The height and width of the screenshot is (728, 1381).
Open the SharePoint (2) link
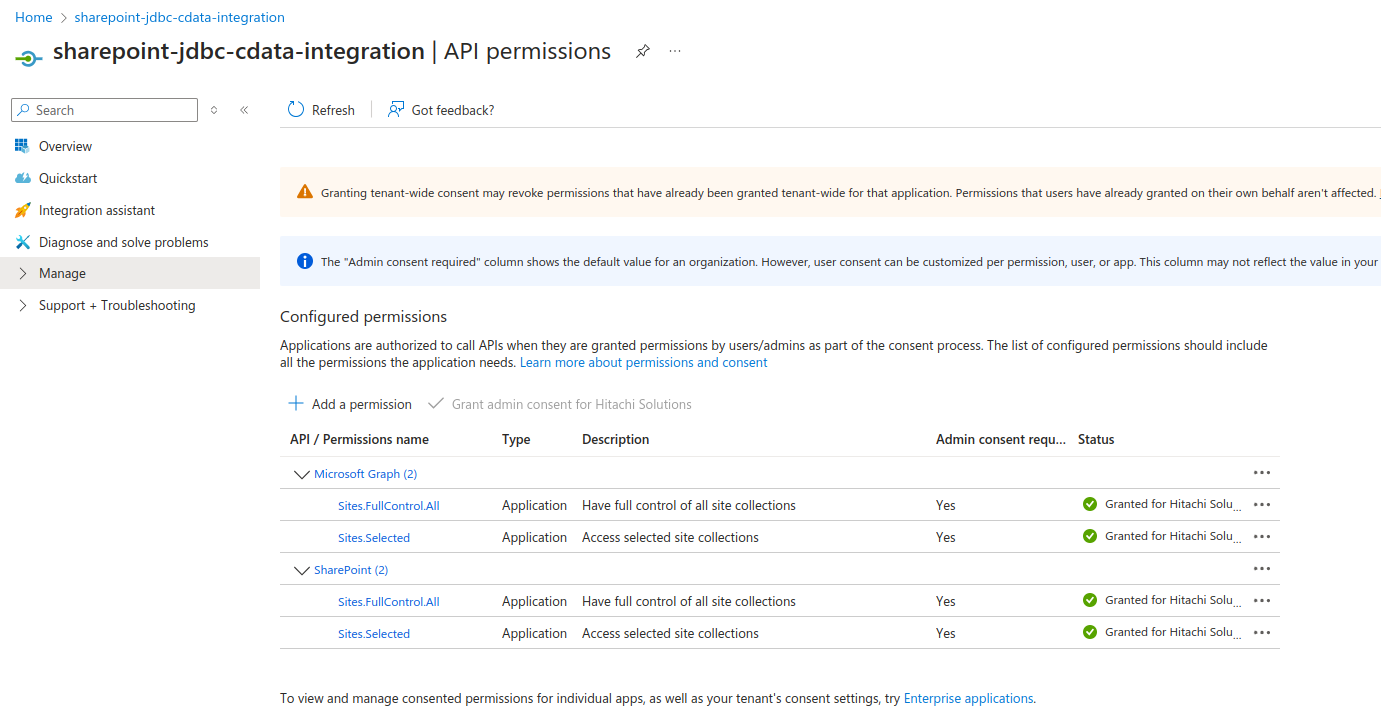351,570
